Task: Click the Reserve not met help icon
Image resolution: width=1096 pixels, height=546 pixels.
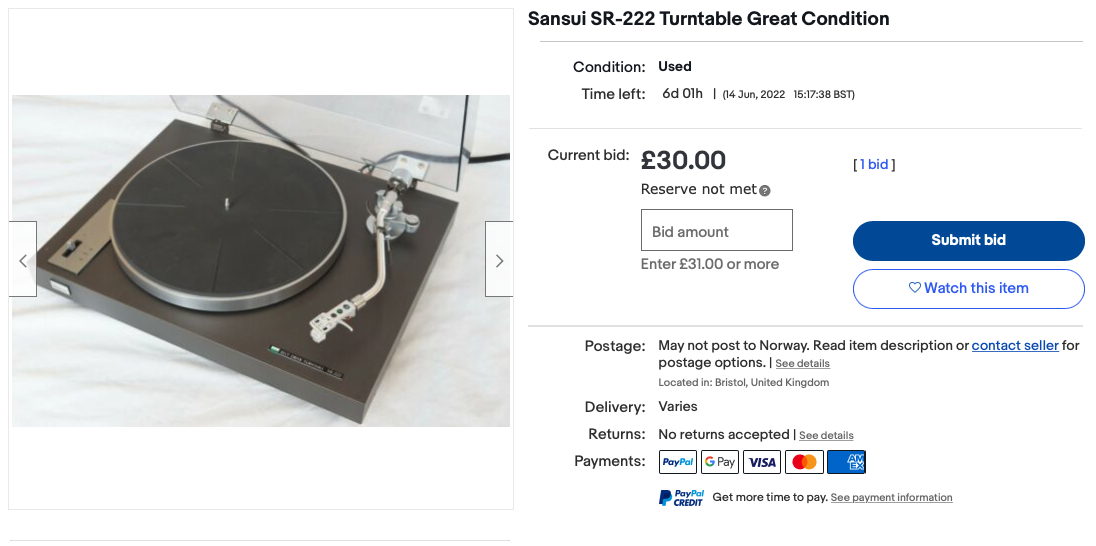Action: tap(765, 190)
